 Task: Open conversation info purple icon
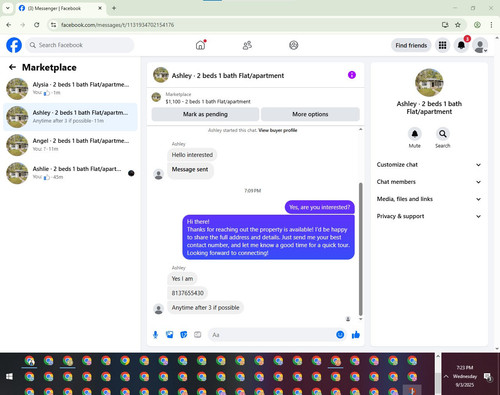(x=352, y=75)
